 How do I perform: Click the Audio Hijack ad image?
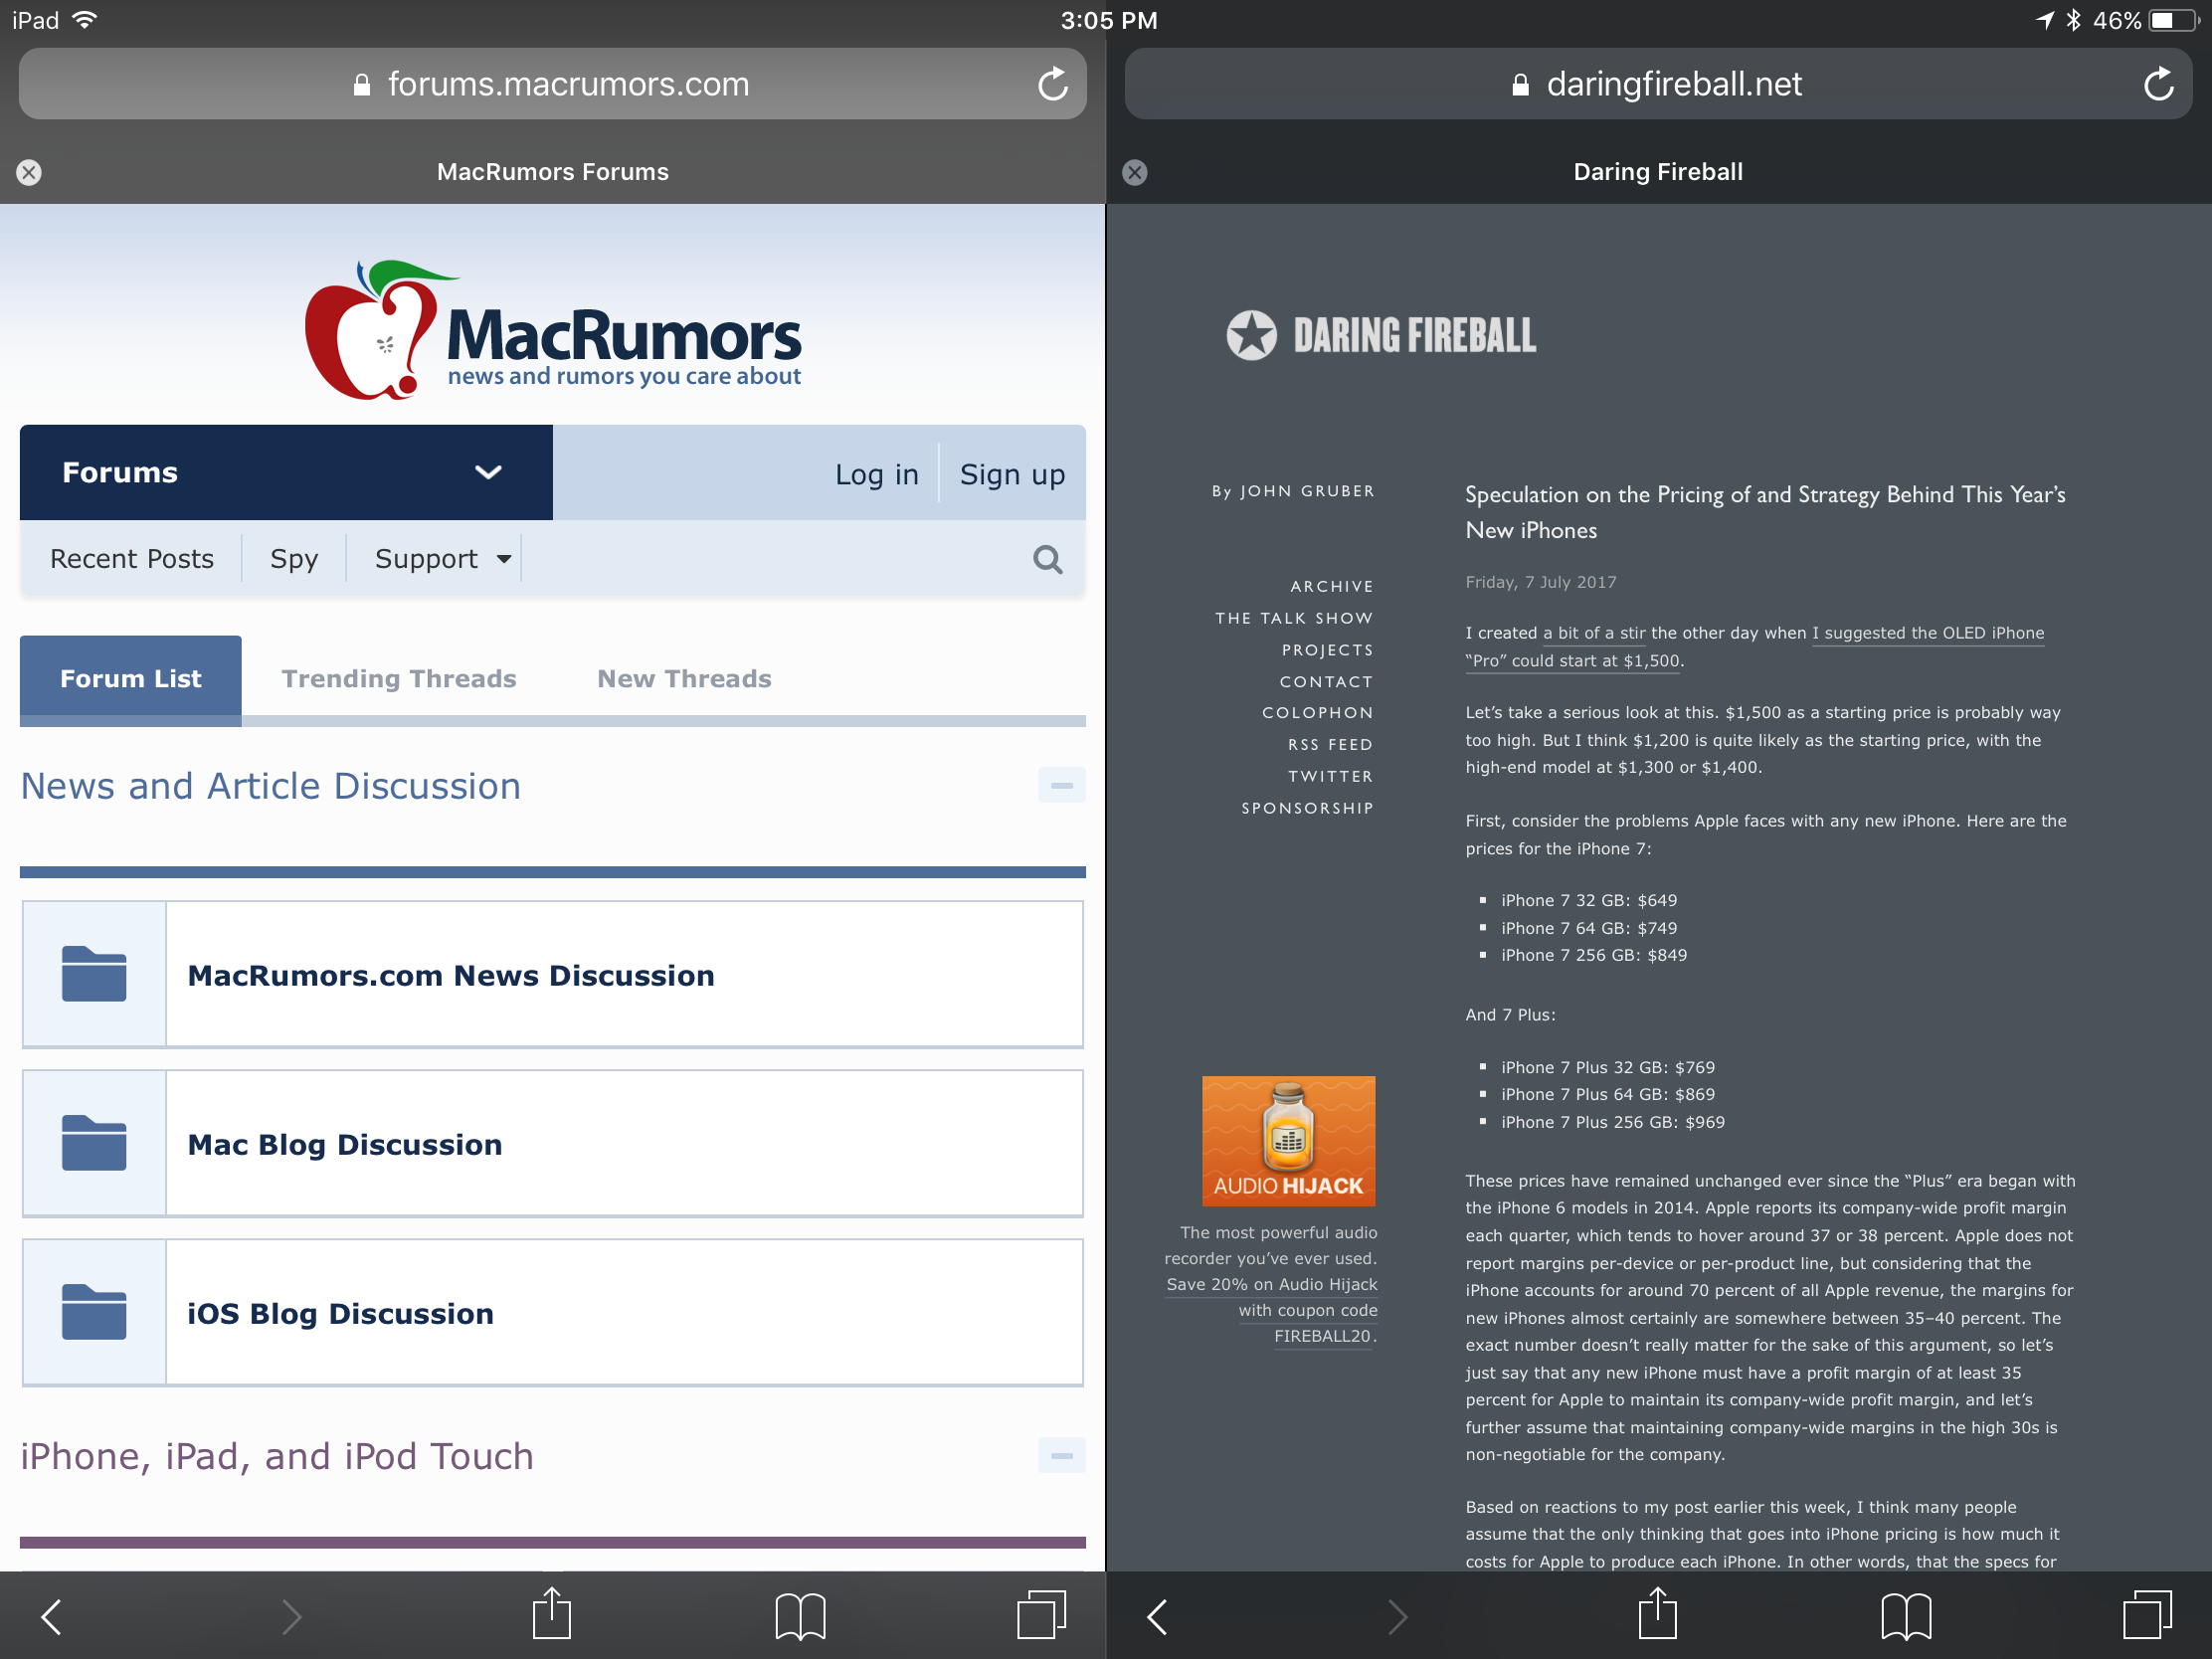[1288, 1141]
